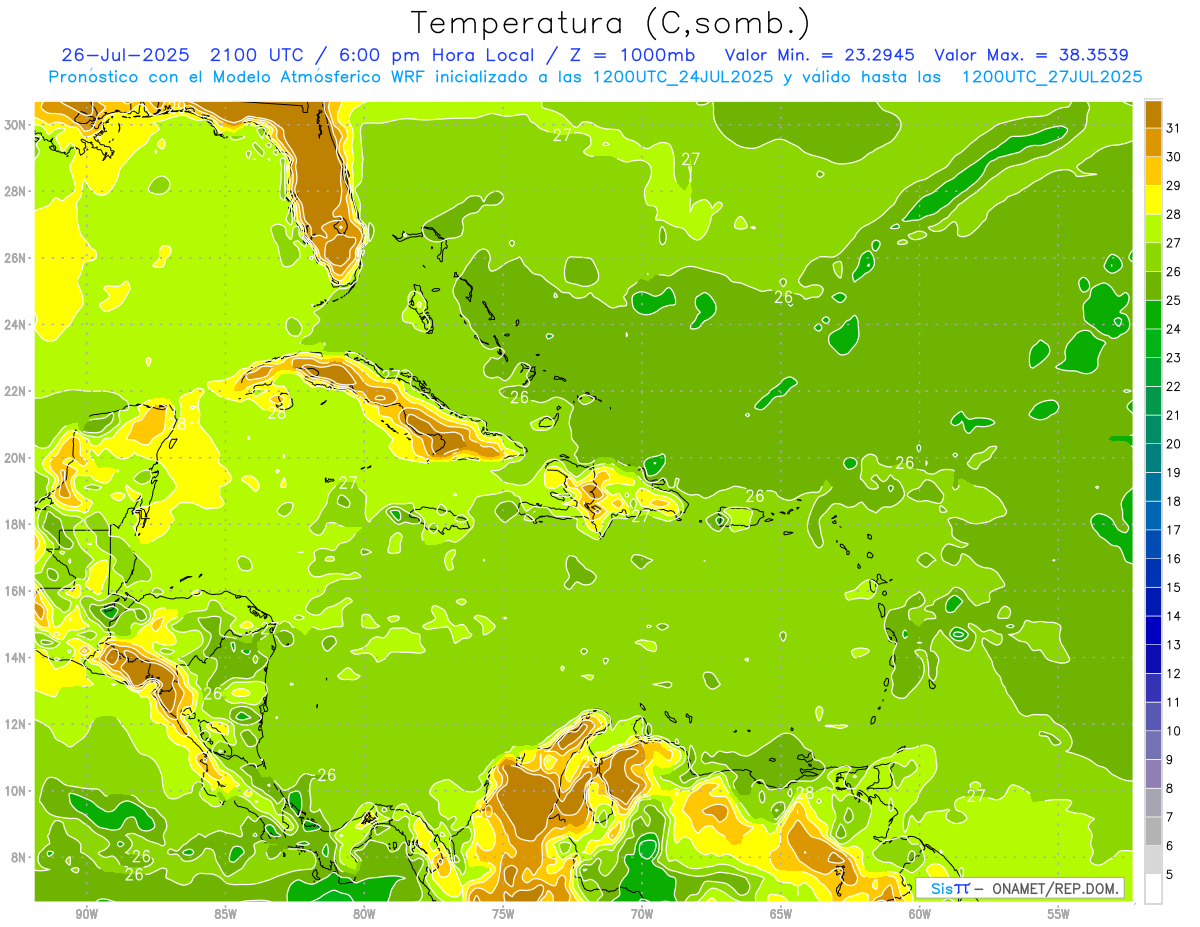Click the "12N" latitude axis label
The width and height of the screenshot is (1200, 927).
[15, 724]
